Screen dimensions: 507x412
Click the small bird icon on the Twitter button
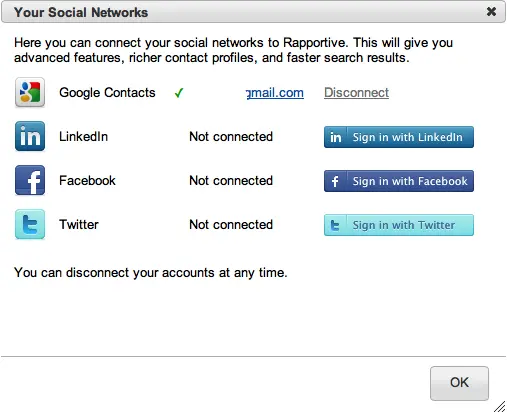coord(335,225)
